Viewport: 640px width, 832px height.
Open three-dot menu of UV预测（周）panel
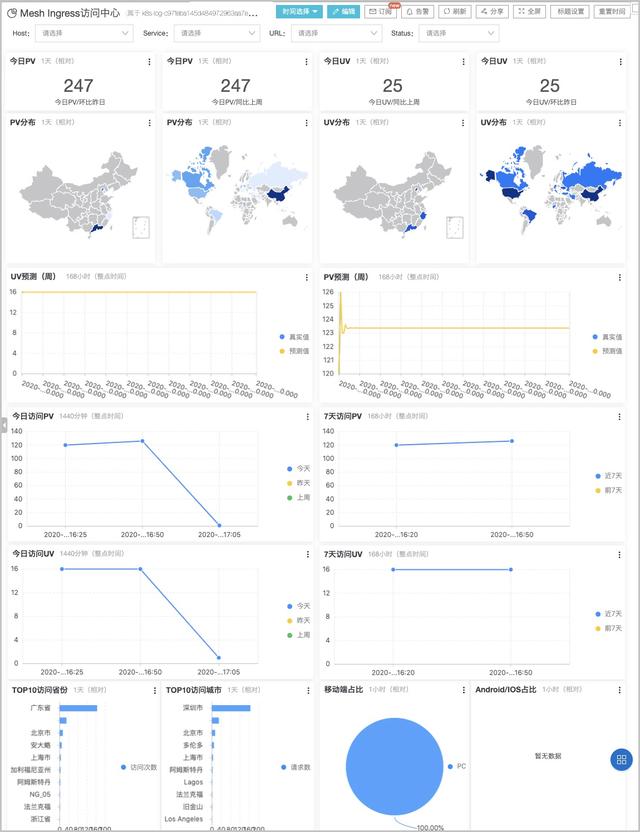coord(307,278)
